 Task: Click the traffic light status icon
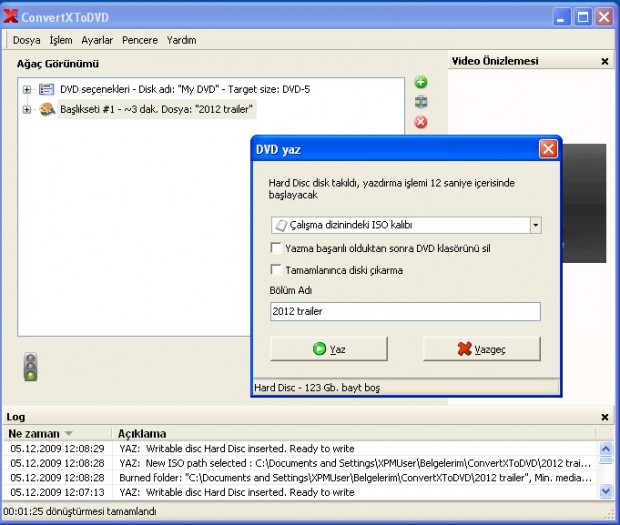click(30, 367)
